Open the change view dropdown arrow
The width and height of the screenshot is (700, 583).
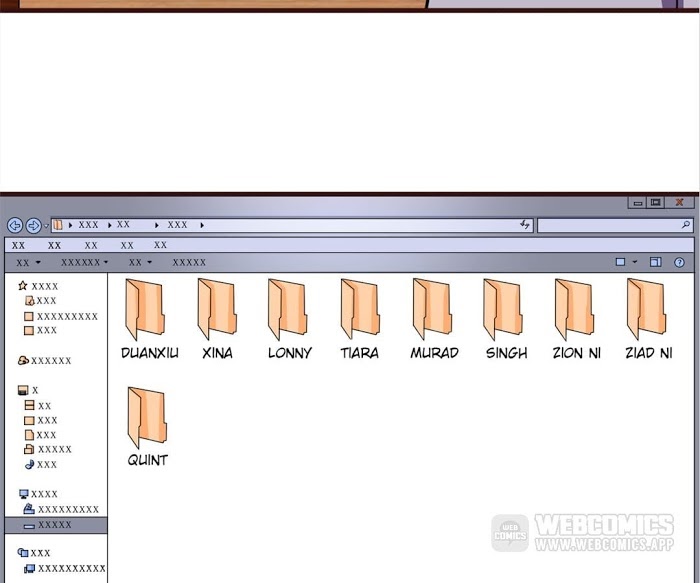[634, 263]
